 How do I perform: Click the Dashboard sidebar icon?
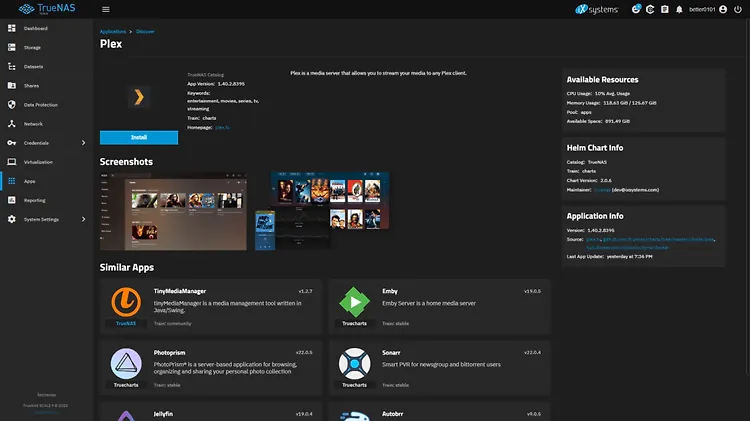(11, 28)
